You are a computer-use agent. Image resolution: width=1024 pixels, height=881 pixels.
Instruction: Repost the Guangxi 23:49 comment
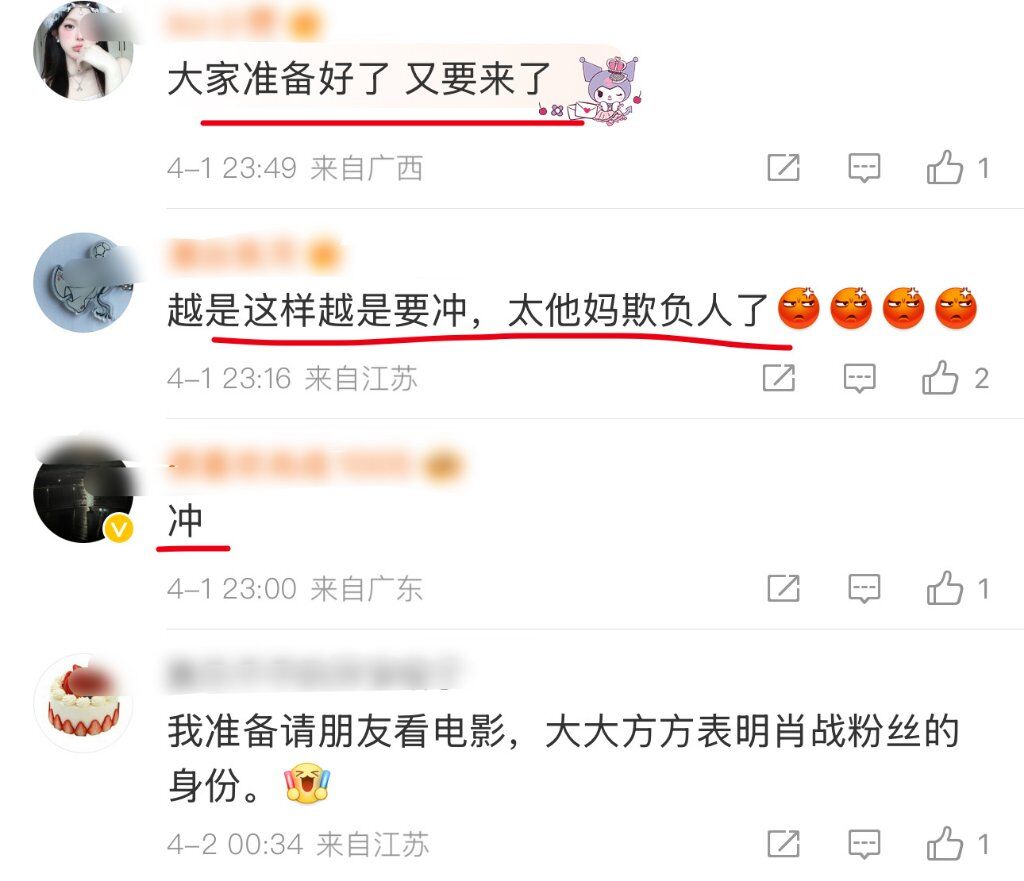click(783, 168)
